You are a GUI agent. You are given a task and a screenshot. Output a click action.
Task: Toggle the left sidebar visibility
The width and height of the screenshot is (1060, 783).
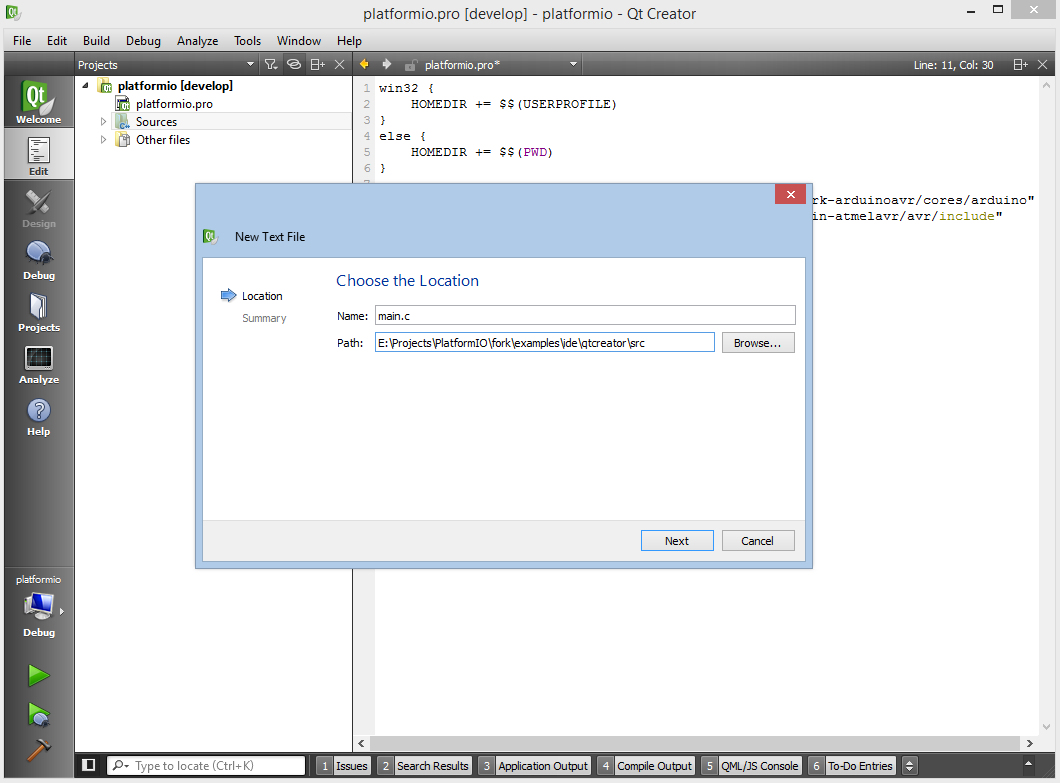tap(89, 765)
